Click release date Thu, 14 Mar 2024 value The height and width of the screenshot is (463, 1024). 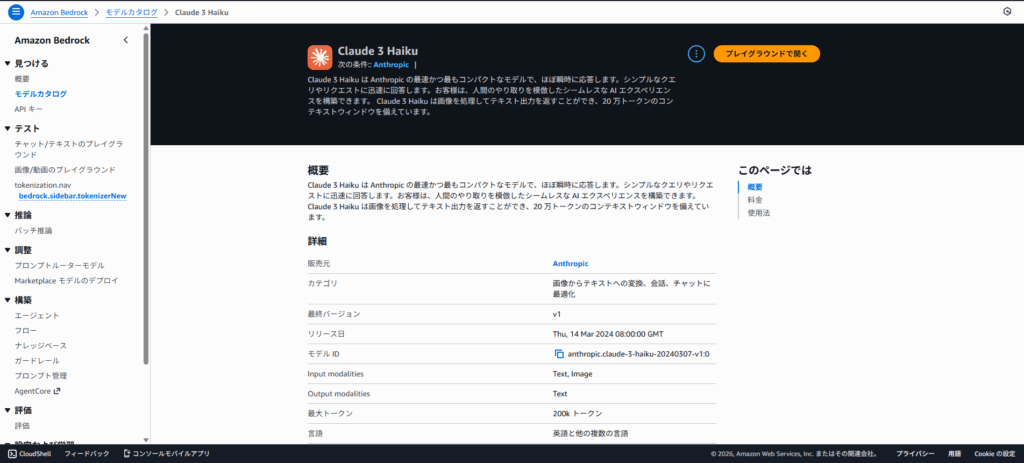(x=607, y=334)
